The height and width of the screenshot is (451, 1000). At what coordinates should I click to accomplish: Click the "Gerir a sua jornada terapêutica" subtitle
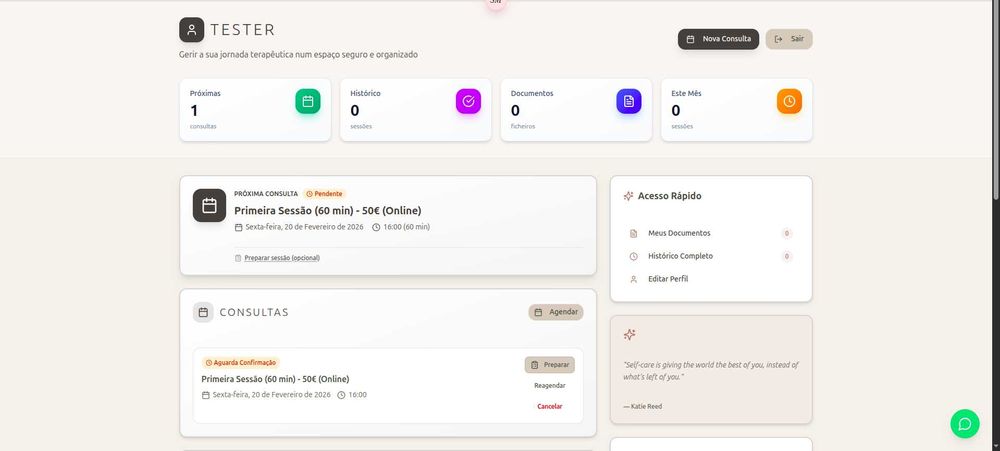[298, 55]
